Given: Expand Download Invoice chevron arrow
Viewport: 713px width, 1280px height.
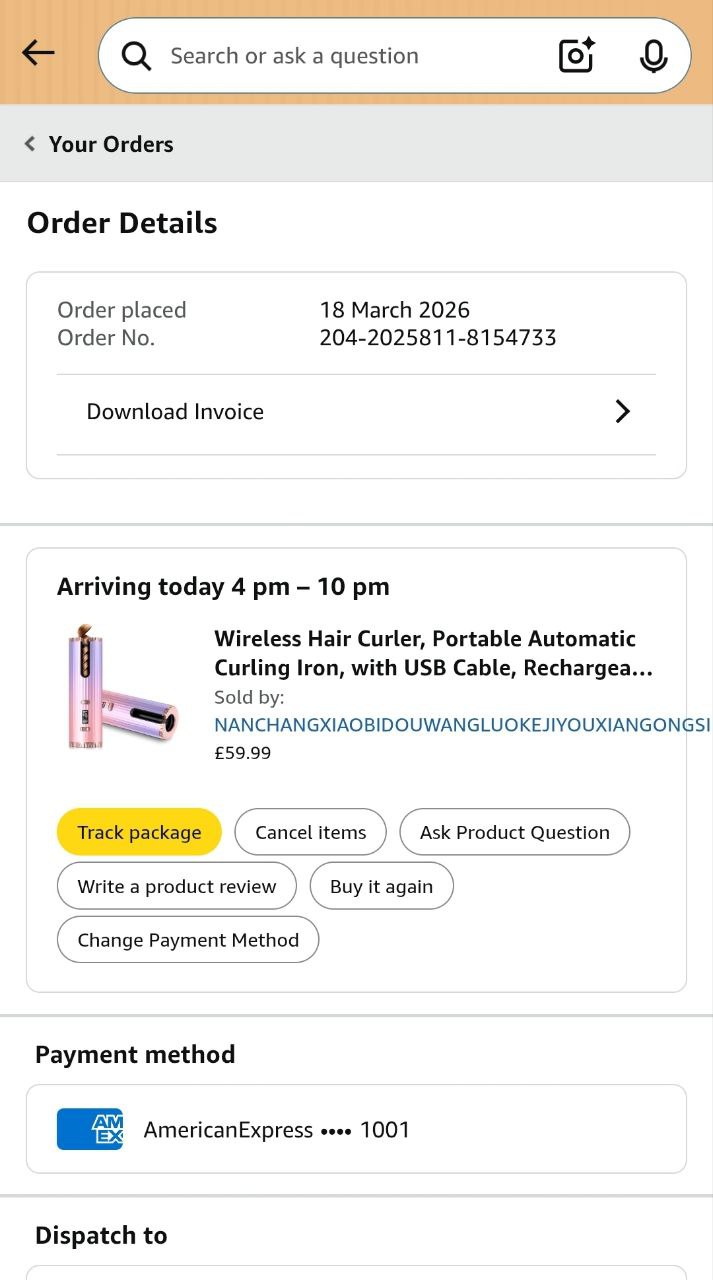Looking at the screenshot, I should [x=622, y=412].
